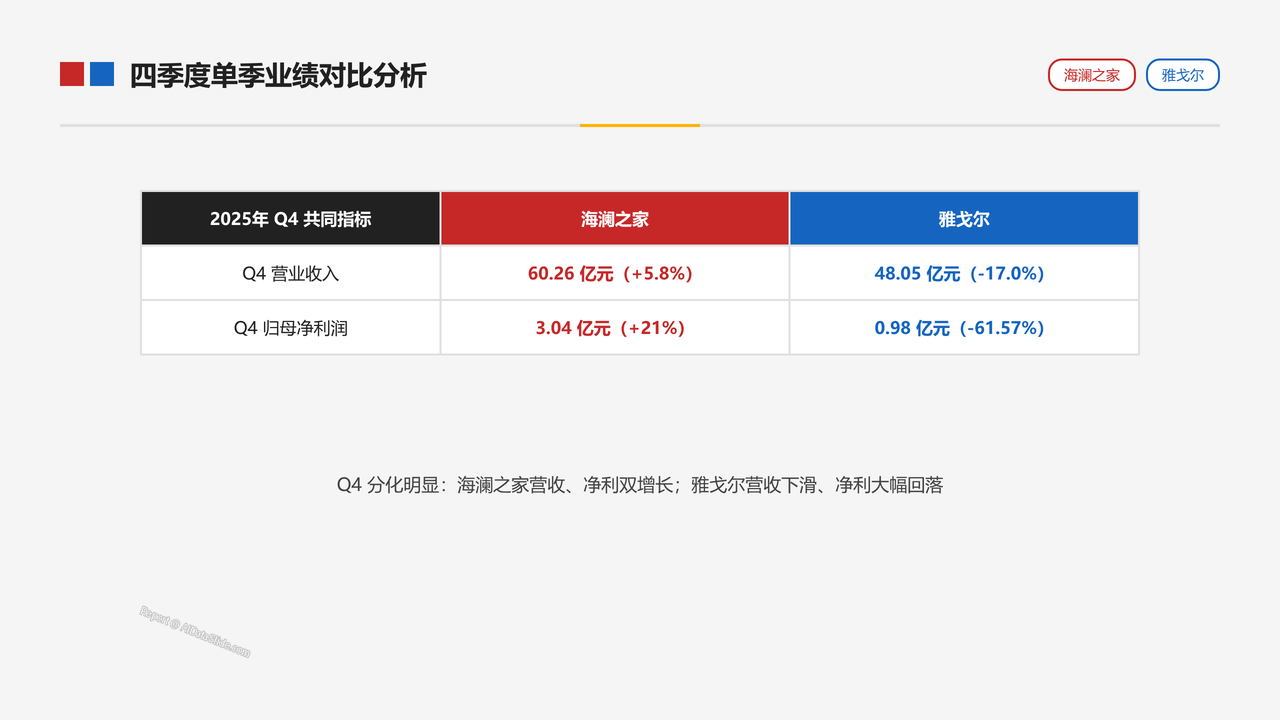The image size is (1280, 720).
Task: Click the 雅戈尔 blue pill tag
Action: pyautogui.click(x=1183, y=75)
